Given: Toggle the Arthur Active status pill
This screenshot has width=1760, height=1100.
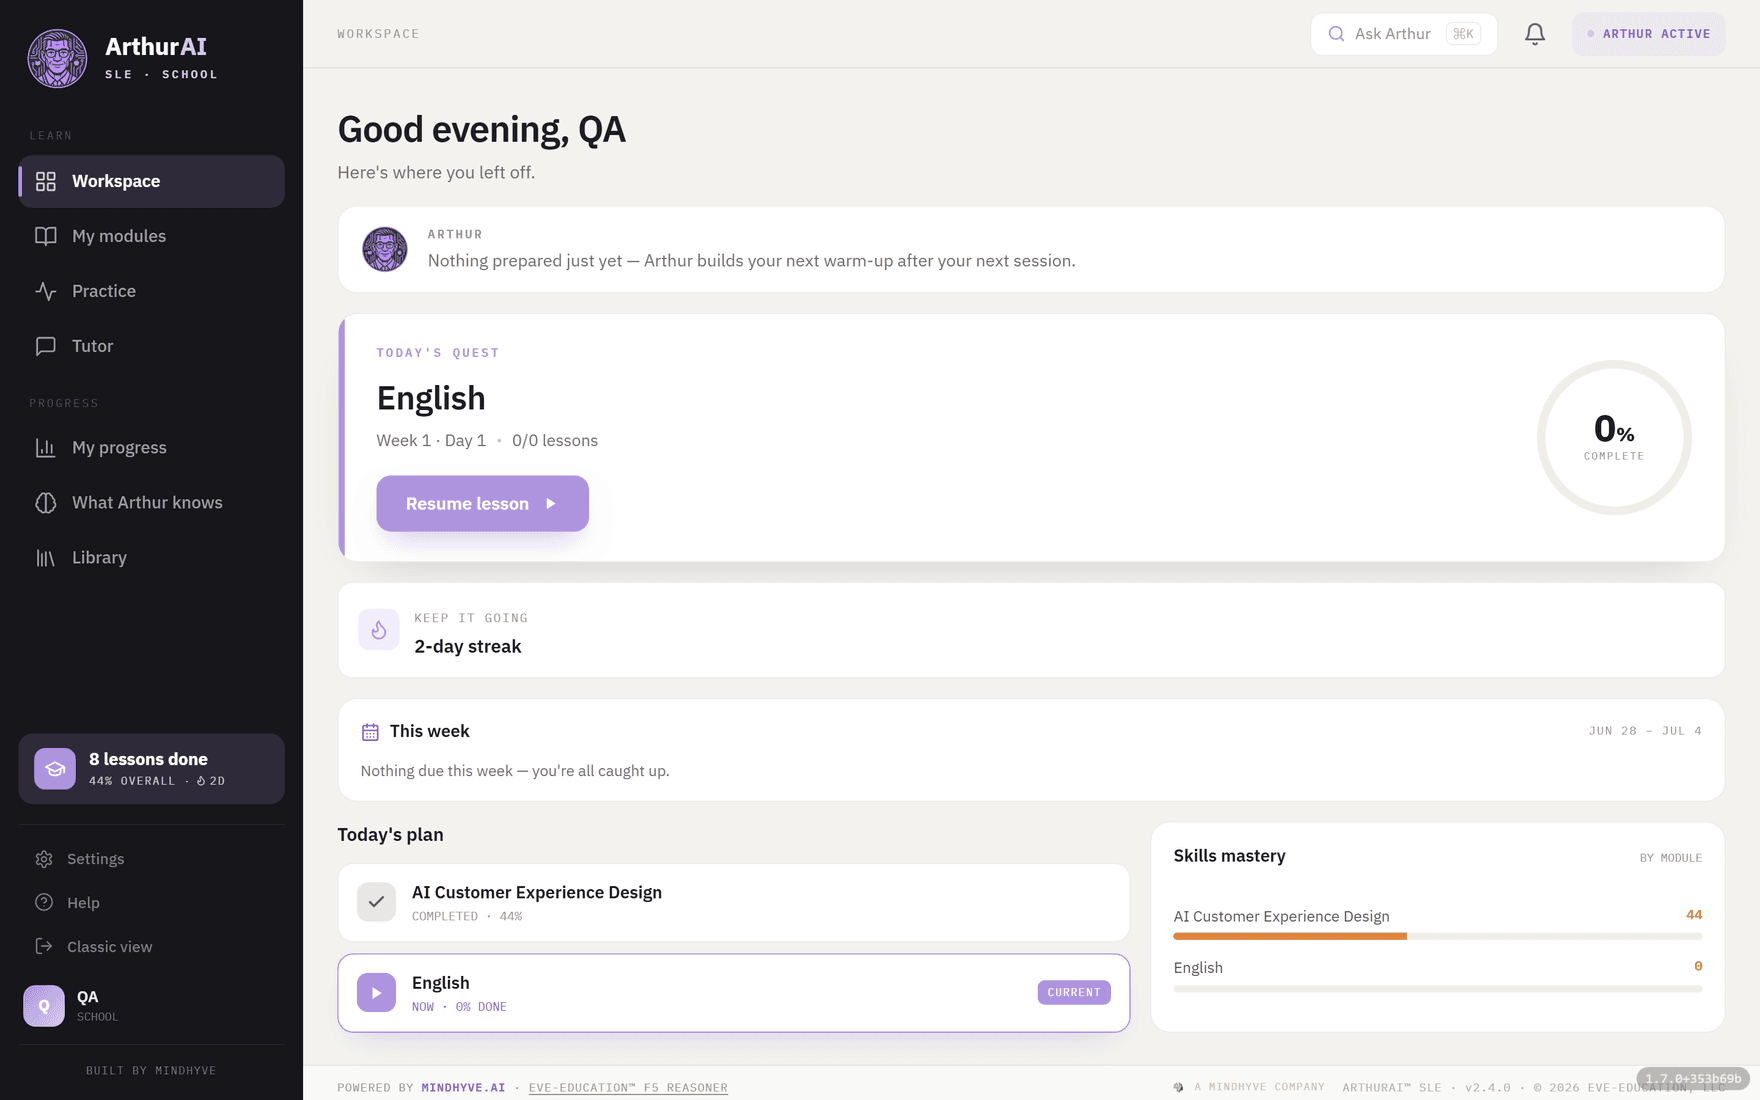Looking at the screenshot, I should pyautogui.click(x=1648, y=34).
